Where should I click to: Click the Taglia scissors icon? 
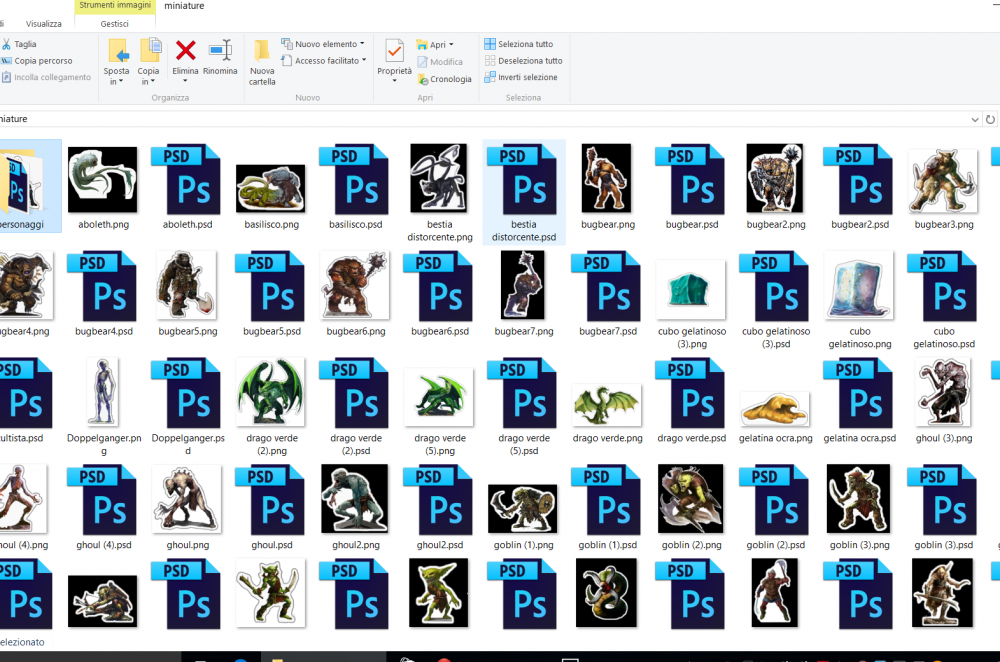pos(7,44)
